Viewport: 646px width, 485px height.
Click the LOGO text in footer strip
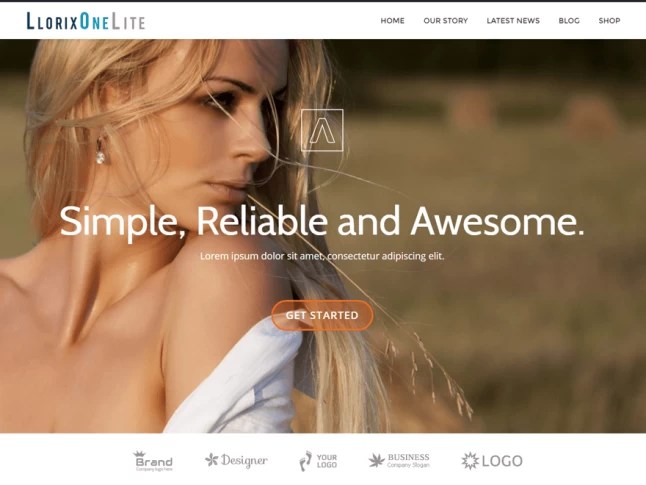502,461
